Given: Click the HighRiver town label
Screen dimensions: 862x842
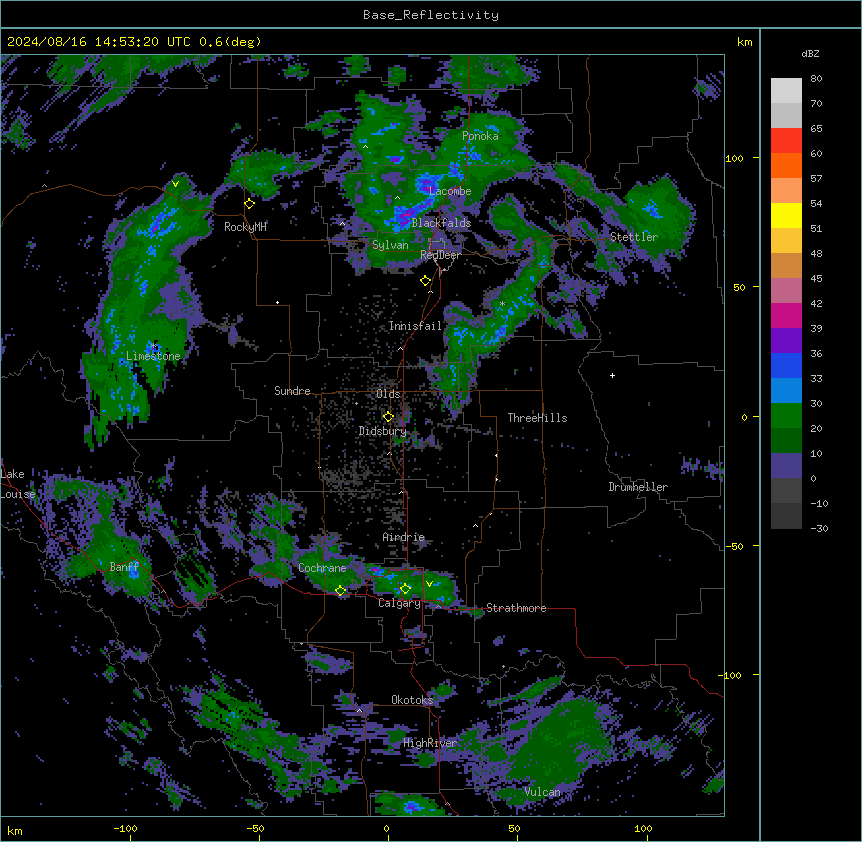Looking at the screenshot, I should point(430,743).
